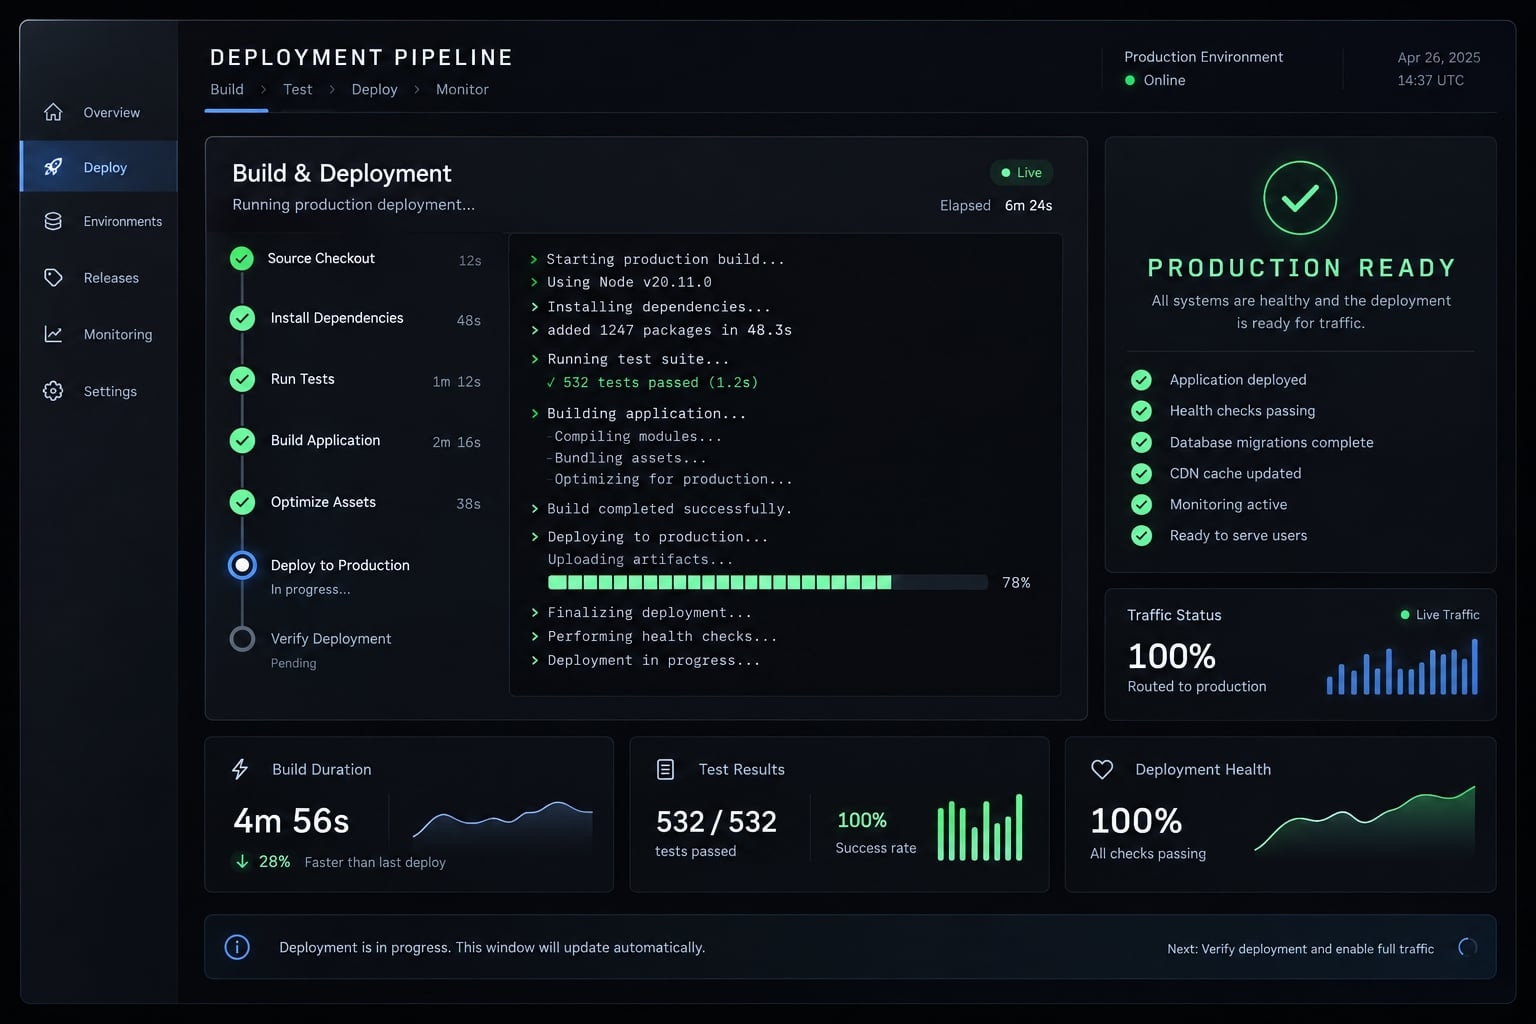The image size is (1536, 1024).
Task: Click the Traffic Status blue bar chart
Action: [x=1402, y=666]
